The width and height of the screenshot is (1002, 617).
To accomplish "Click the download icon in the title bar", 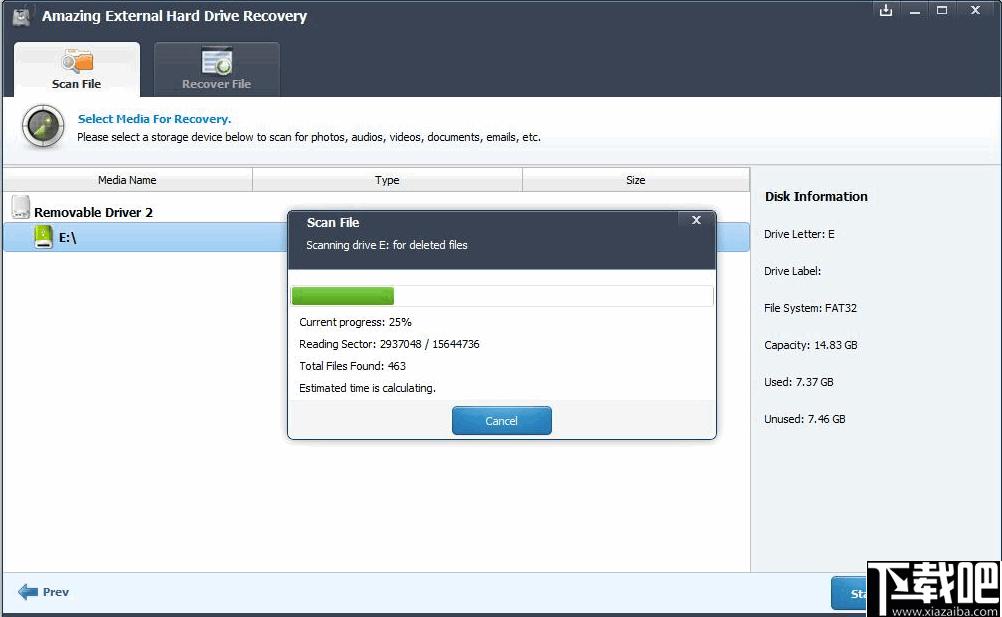I will point(886,11).
